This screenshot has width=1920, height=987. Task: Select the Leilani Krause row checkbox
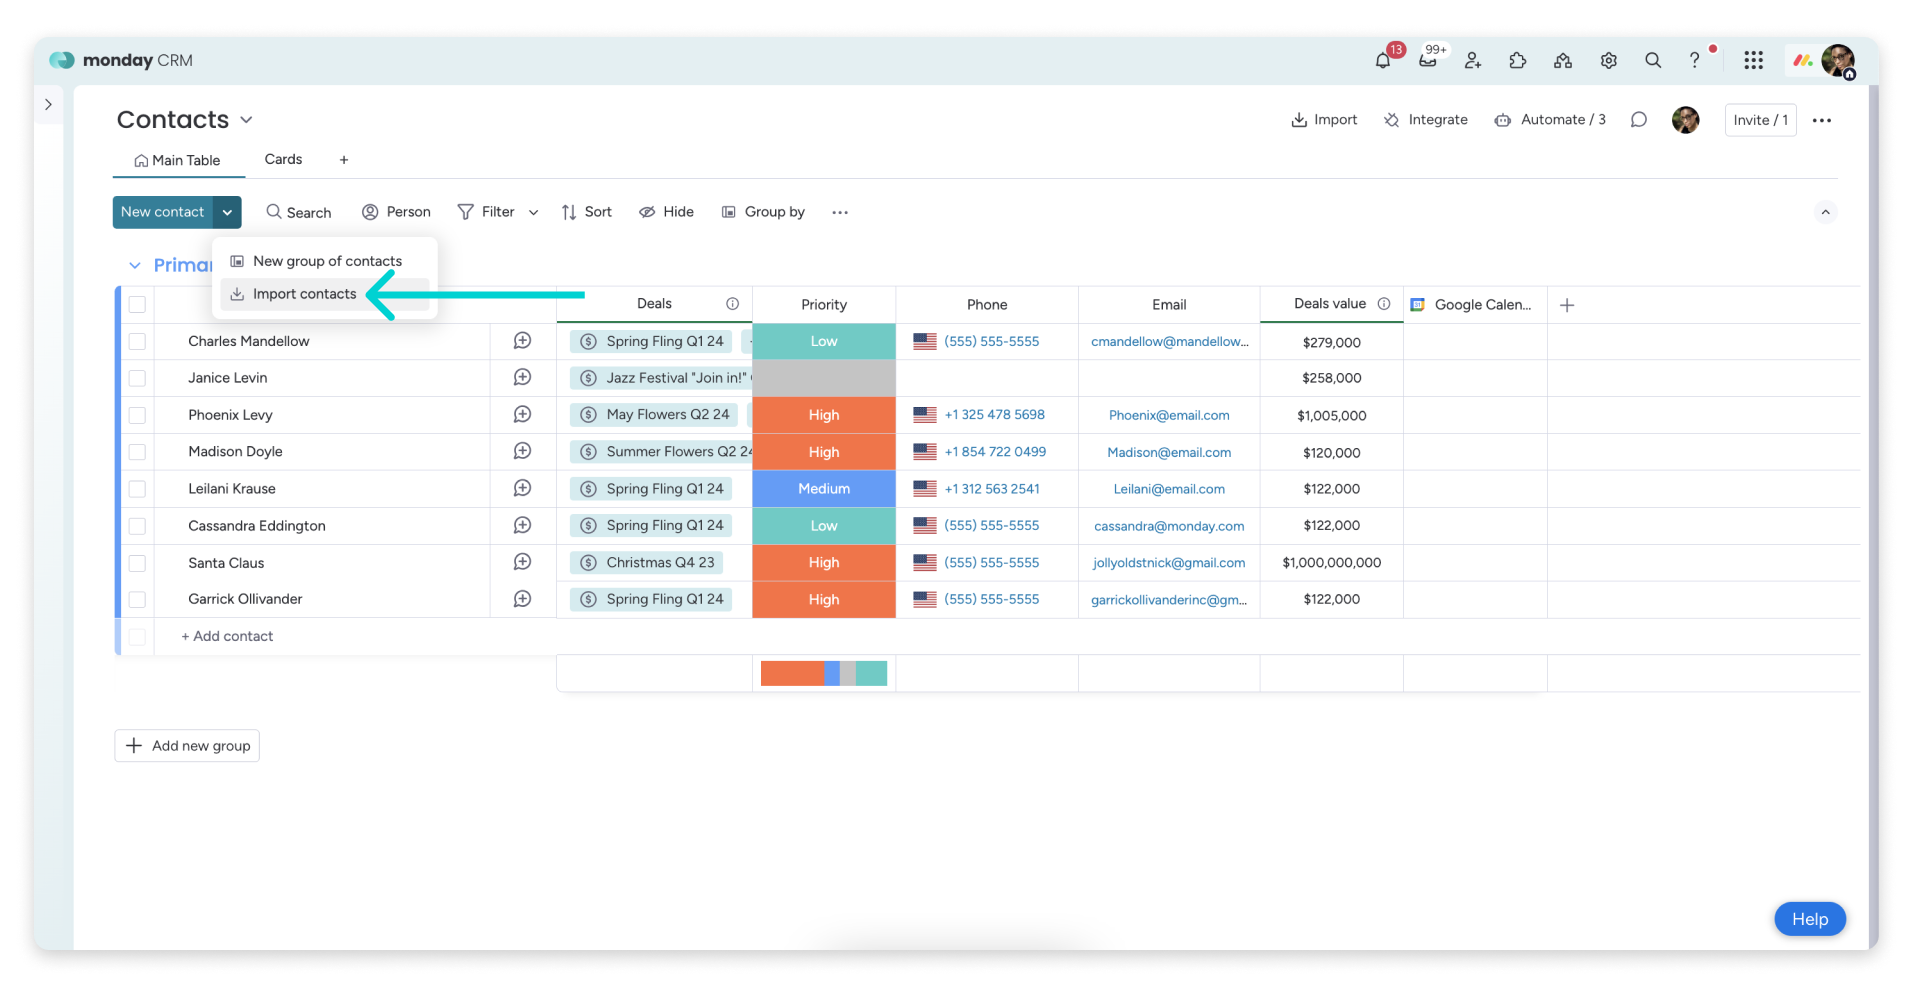137,489
